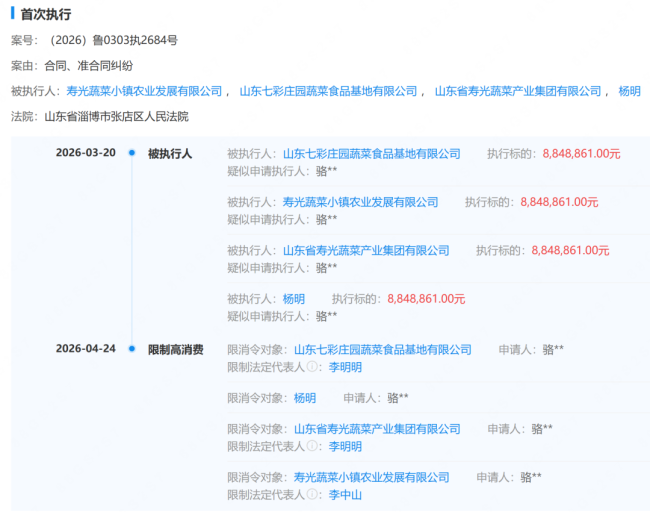Select the 2026-04-24 timeline dot
This screenshot has height=512, width=650.
(x=132, y=349)
